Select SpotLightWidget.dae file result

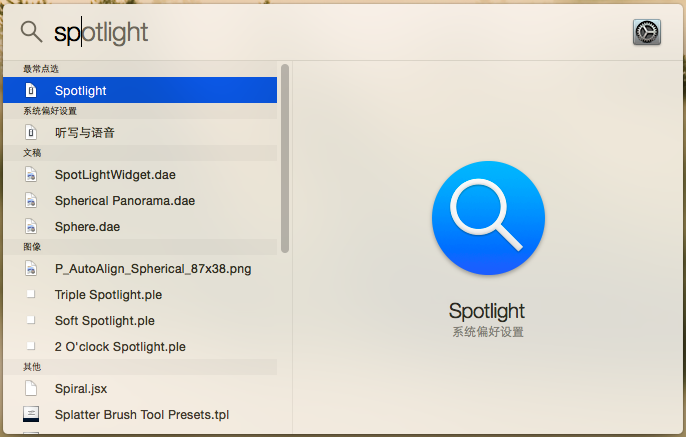coord(140,175)
